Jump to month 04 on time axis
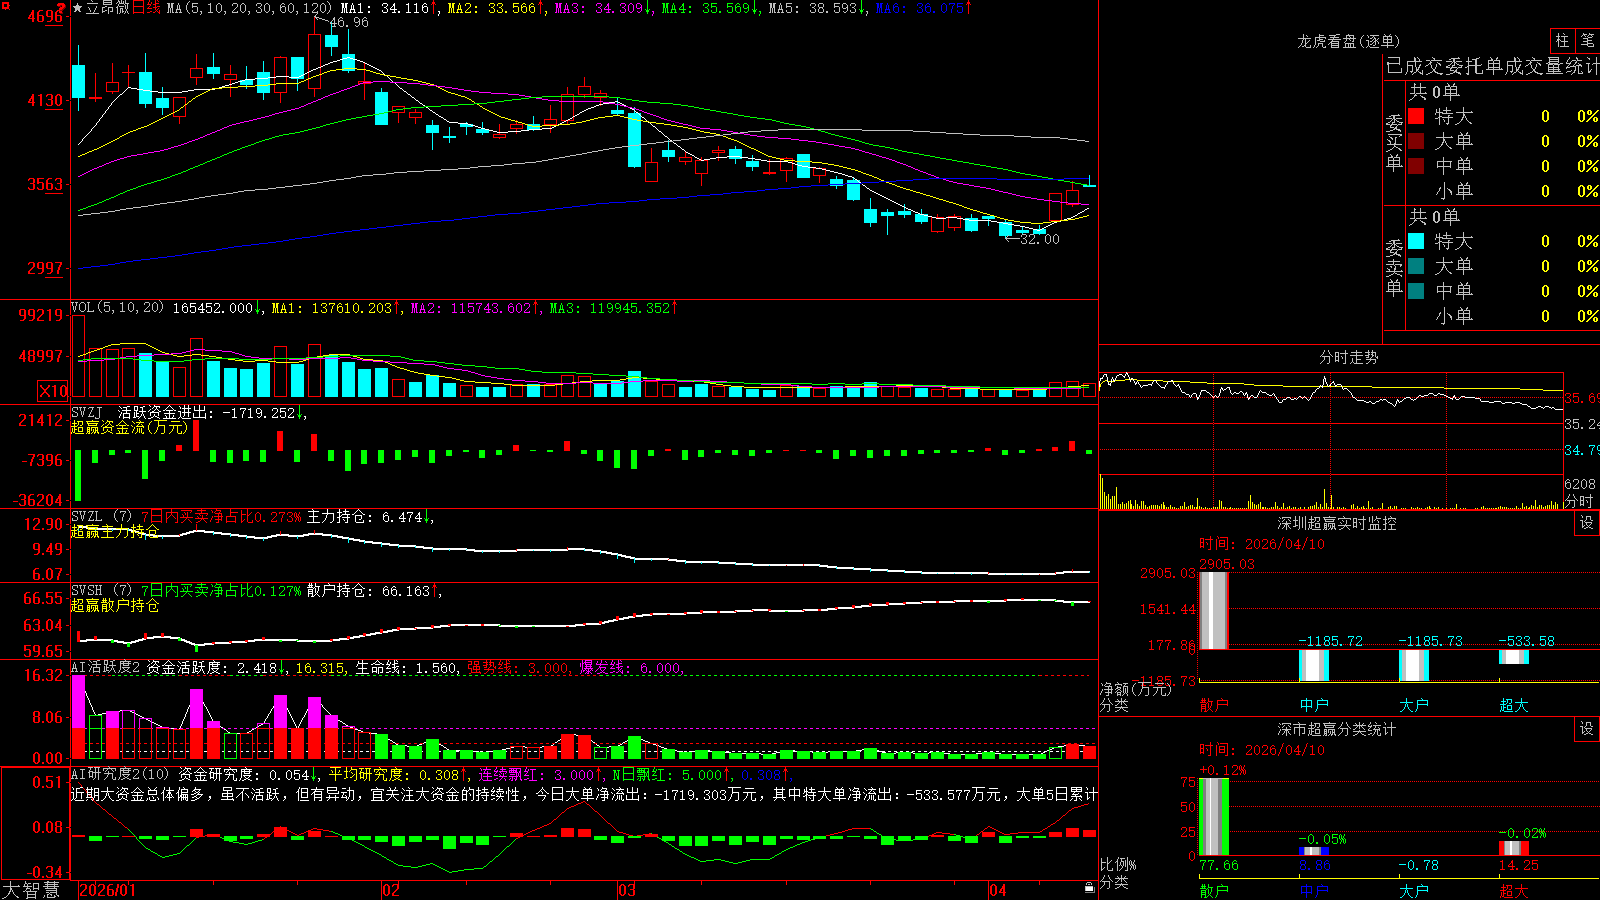This screenshot has height=900, width=1600. 997,890
